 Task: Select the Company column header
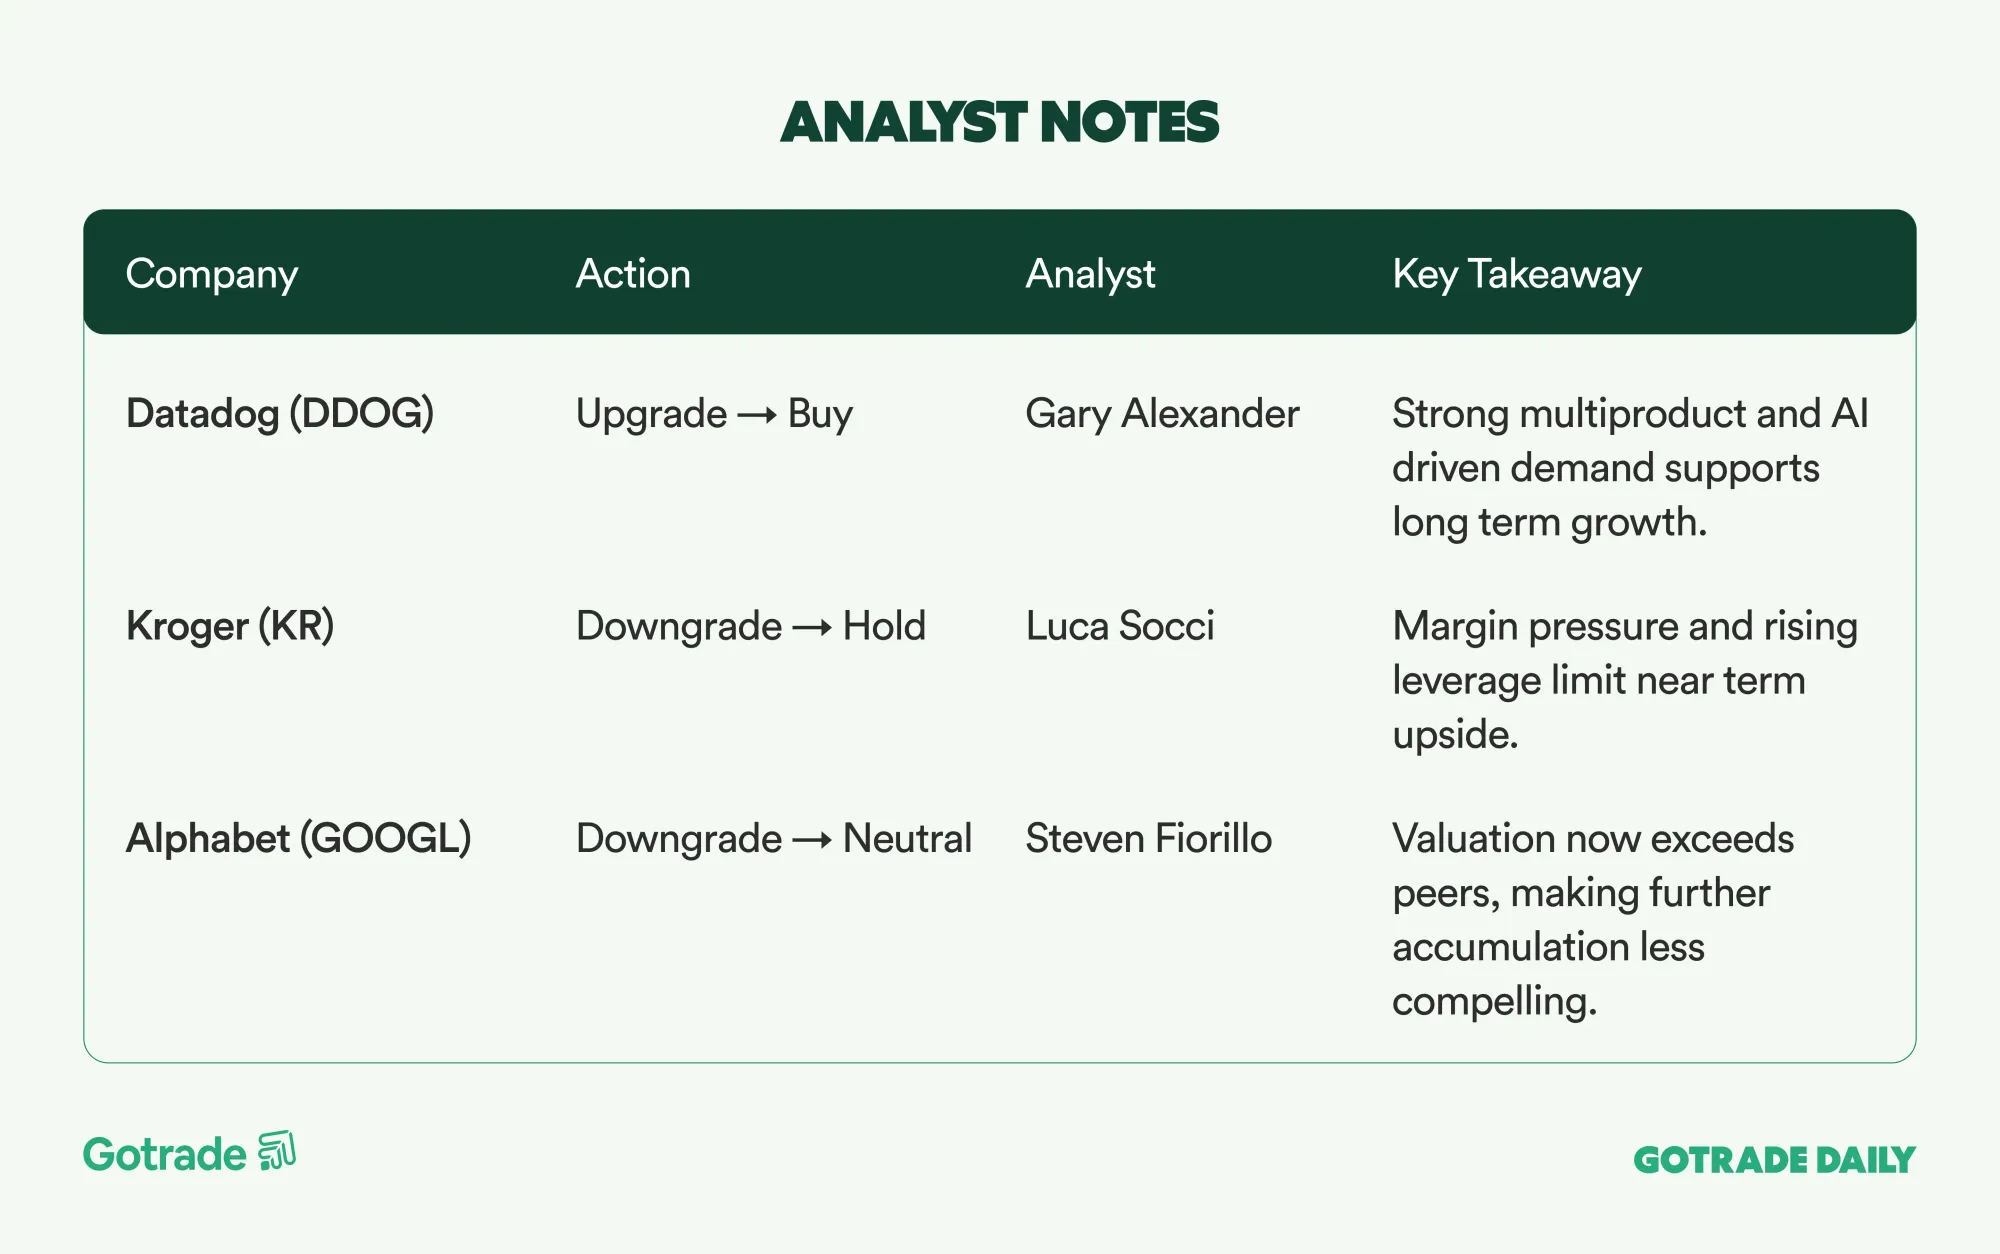click(x=212, y=274)
